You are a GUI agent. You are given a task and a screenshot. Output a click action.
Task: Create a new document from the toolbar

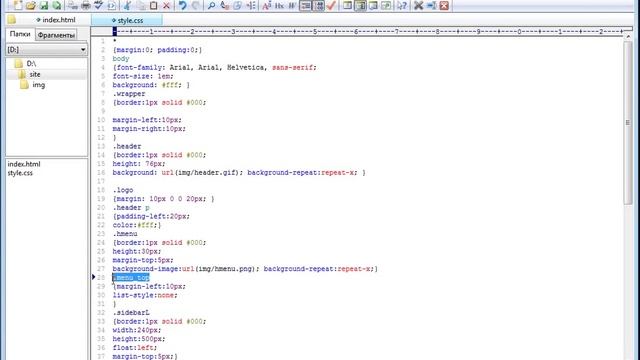[18, 5]
